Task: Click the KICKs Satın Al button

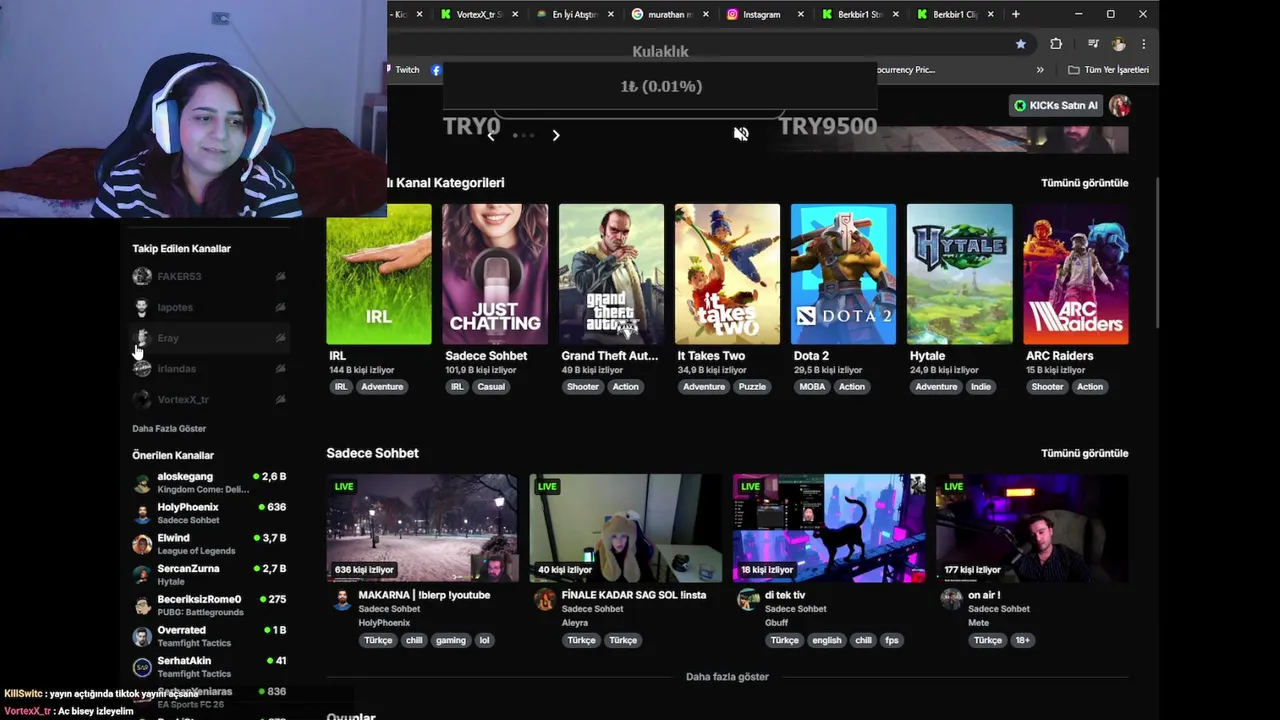Action: click(1056, 105)
